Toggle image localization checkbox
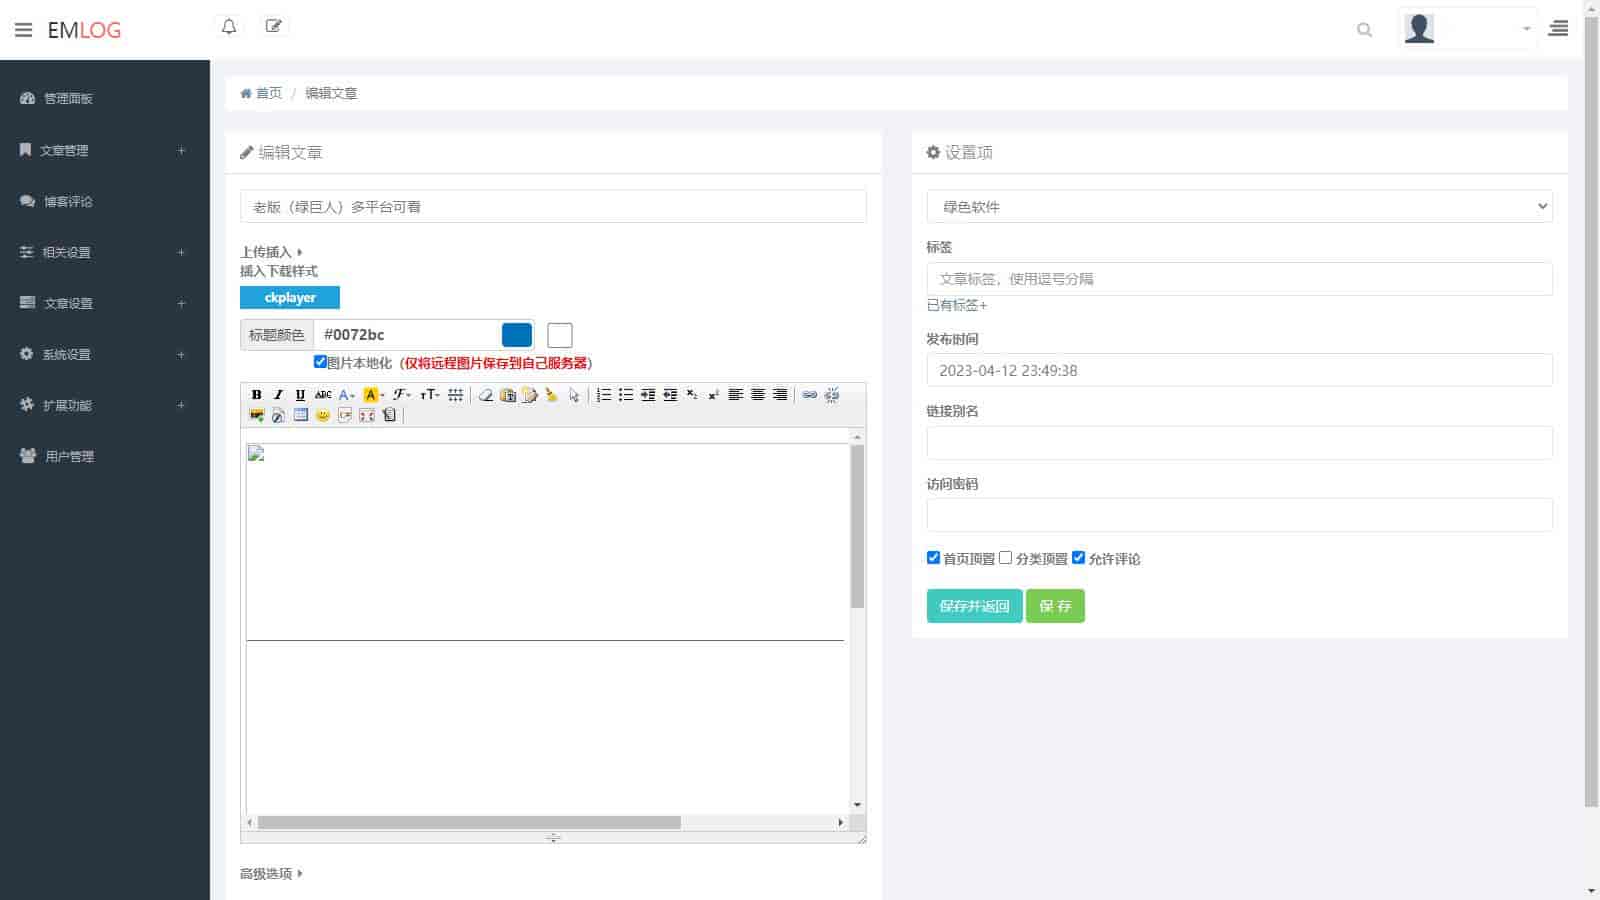Image resolution: width=1600 pixels, height=900 pixels. tap(320, 362)
